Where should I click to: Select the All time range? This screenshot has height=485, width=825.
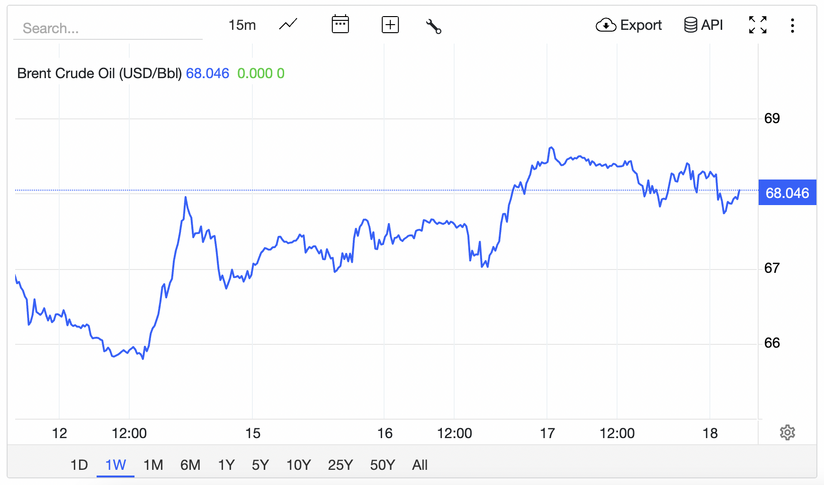click(420, 465)
